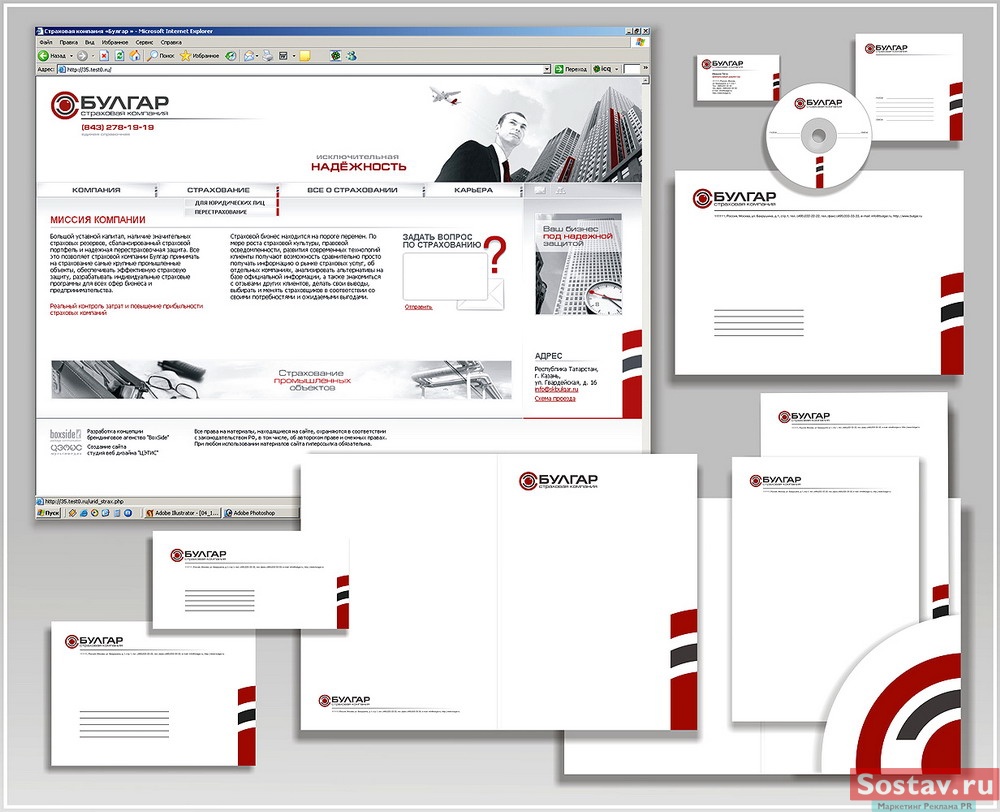
Task: Open the Пуск Start button
Action: pyautogui.click(x=48, y=513)
